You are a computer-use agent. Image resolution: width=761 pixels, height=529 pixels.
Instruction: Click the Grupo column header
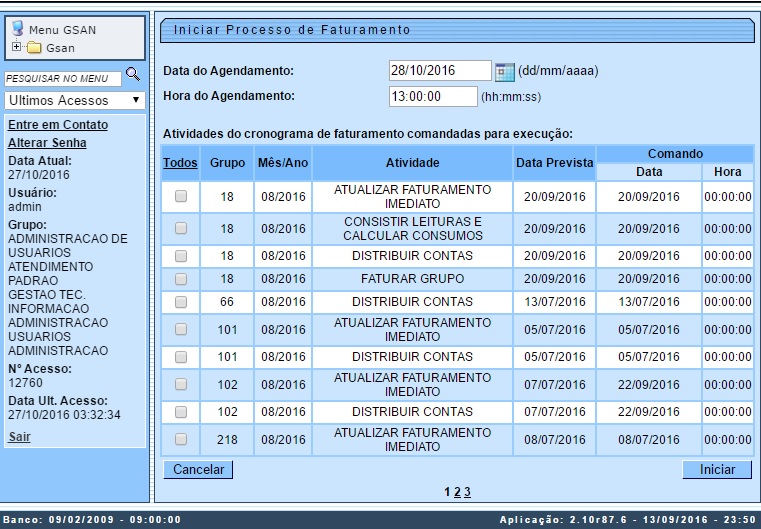tap(227, 163)
